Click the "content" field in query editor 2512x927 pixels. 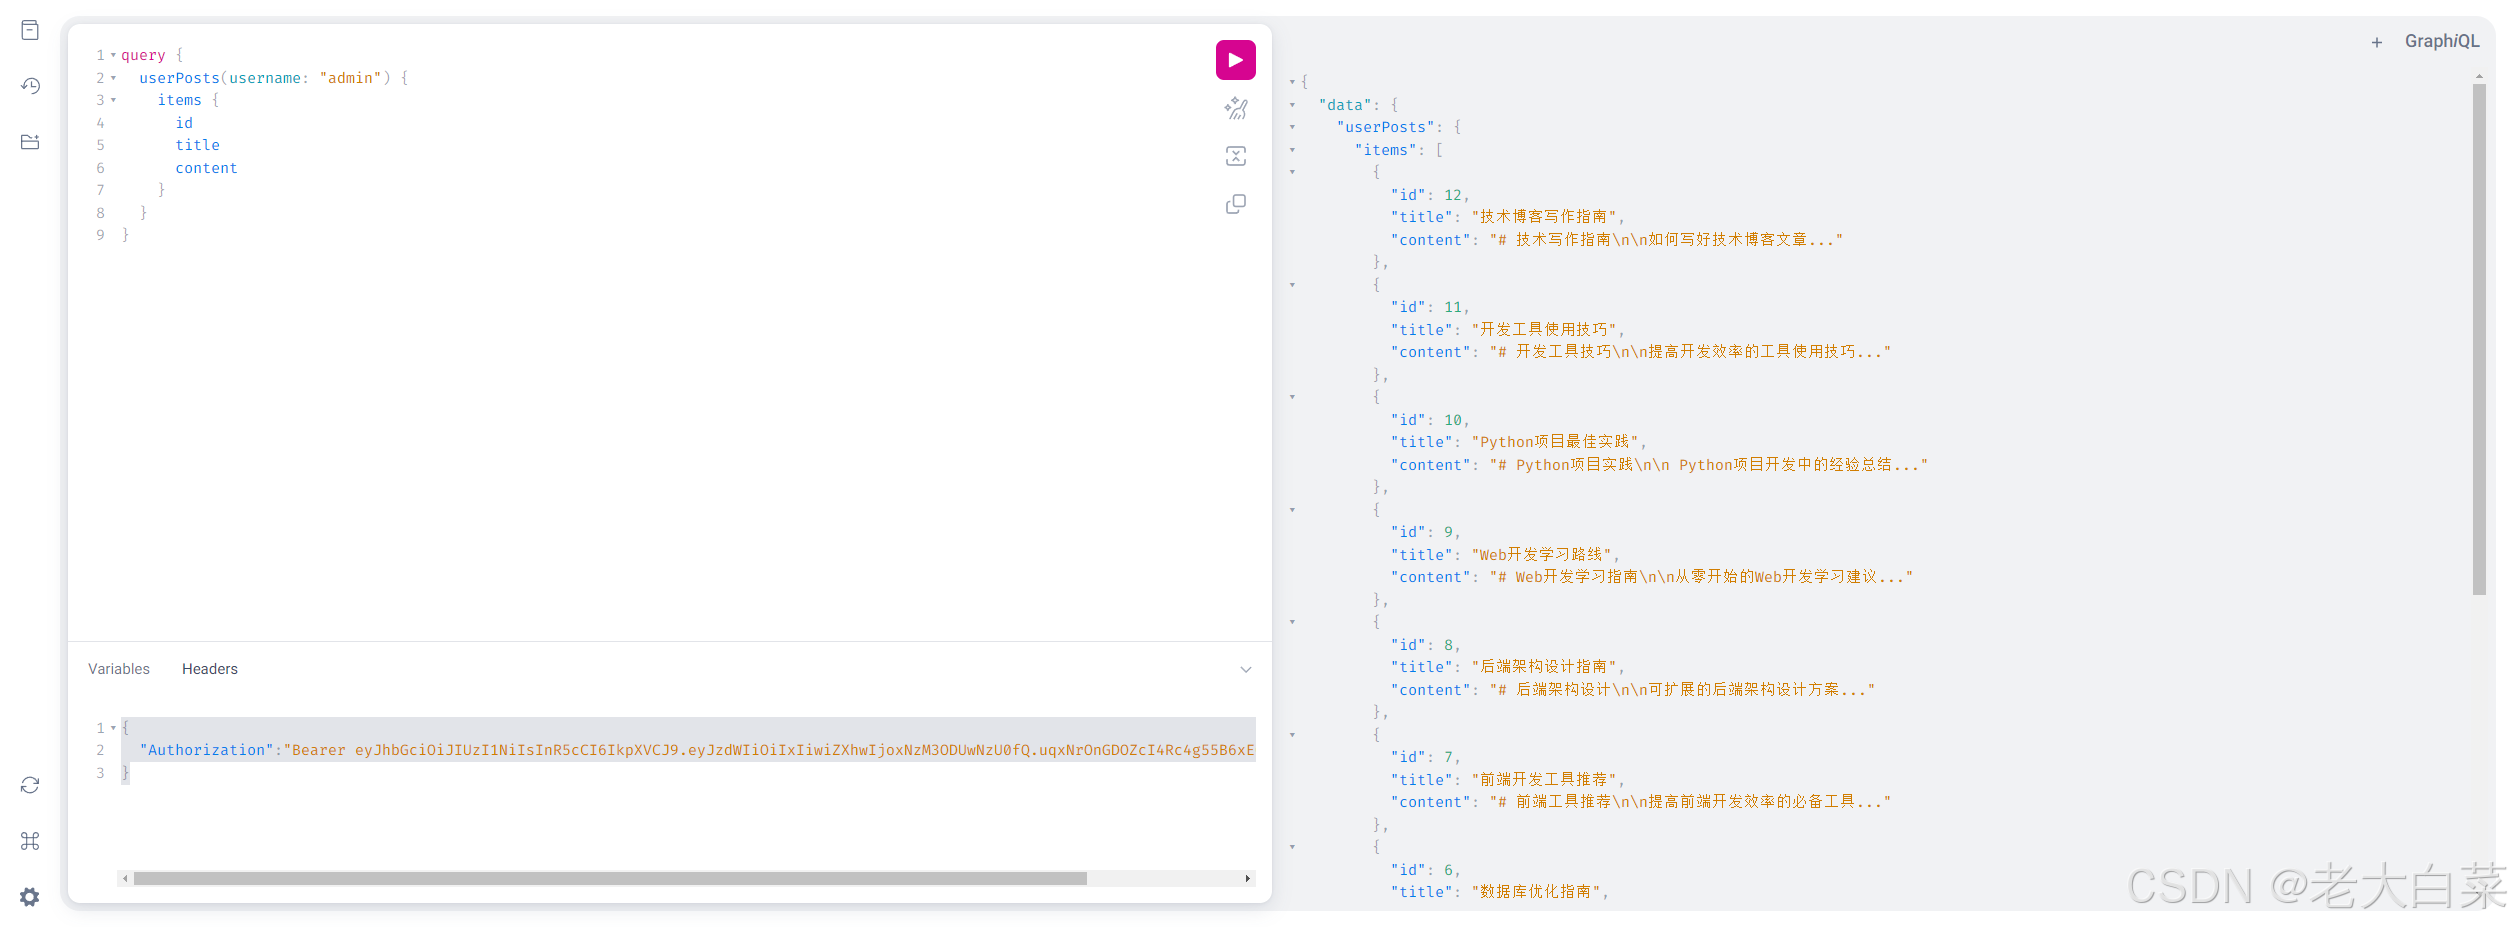click(x=207, y=168)
